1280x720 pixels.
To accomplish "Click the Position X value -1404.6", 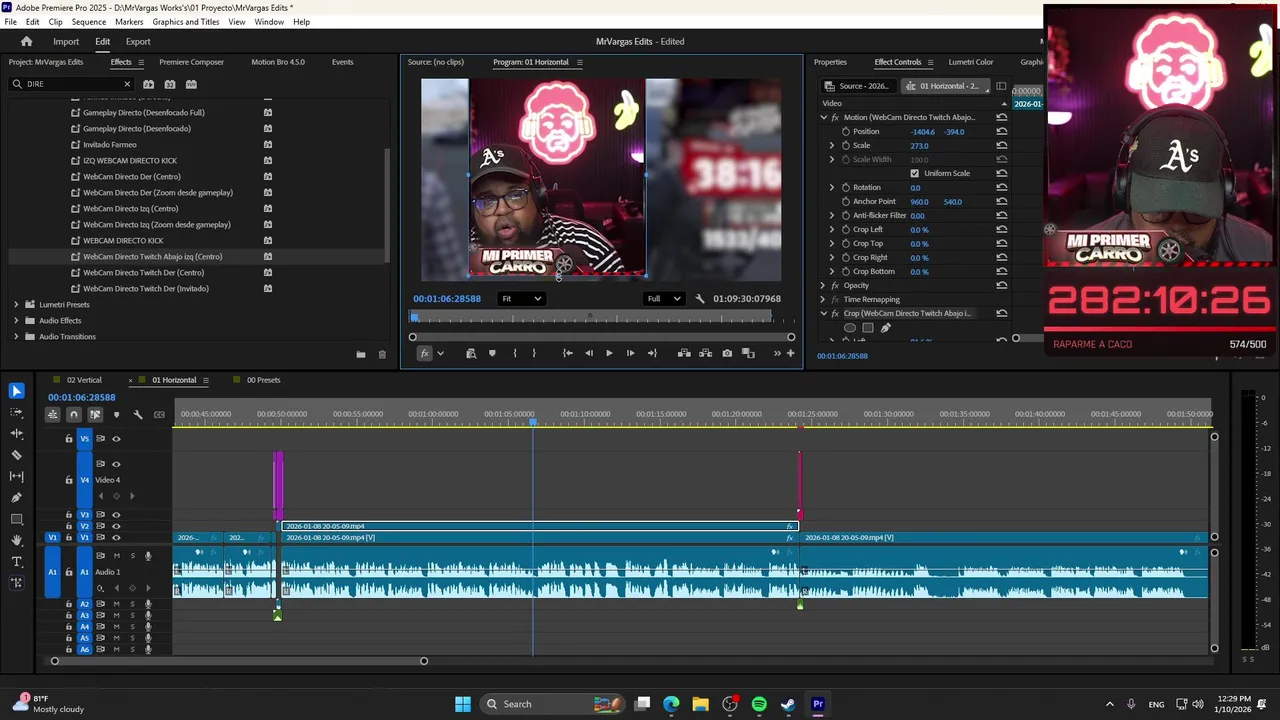I will (923, 132).
